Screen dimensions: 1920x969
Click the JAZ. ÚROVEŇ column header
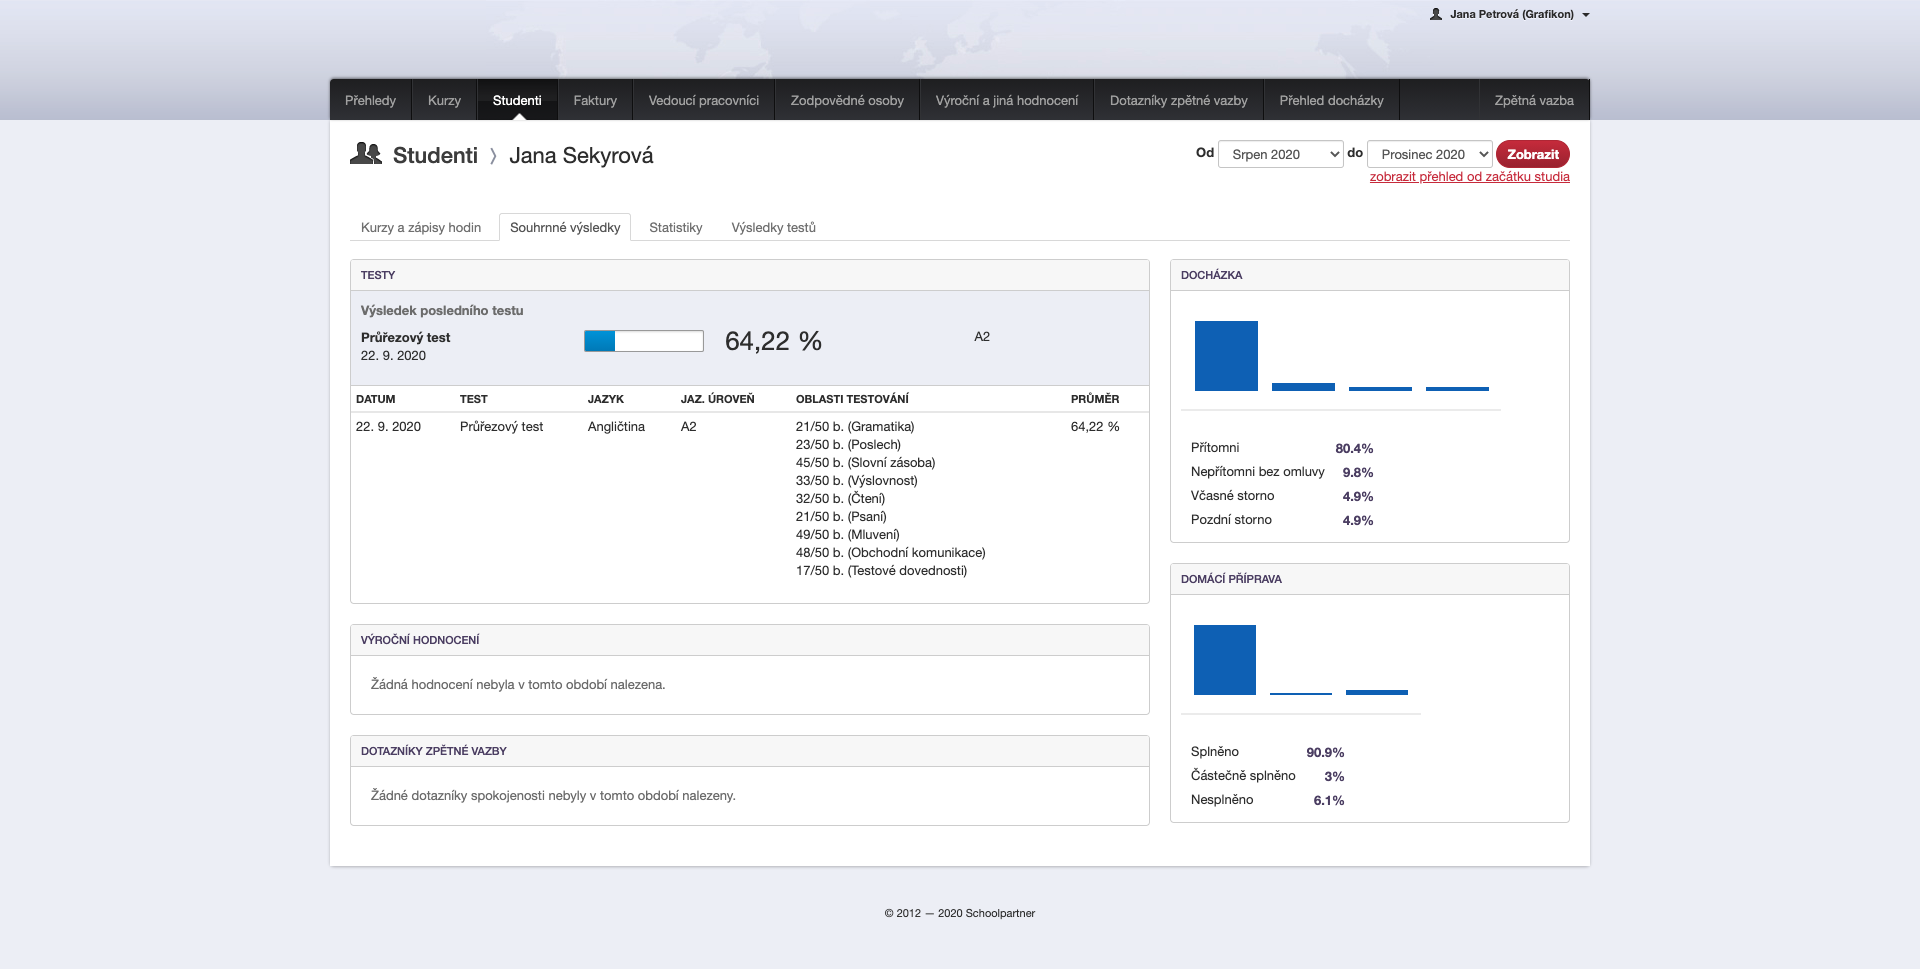[717, 399]
